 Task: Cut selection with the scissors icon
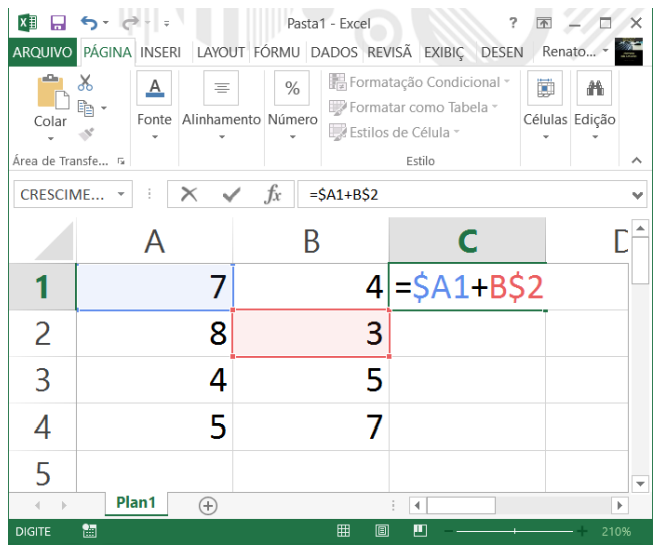coord(85,83)
